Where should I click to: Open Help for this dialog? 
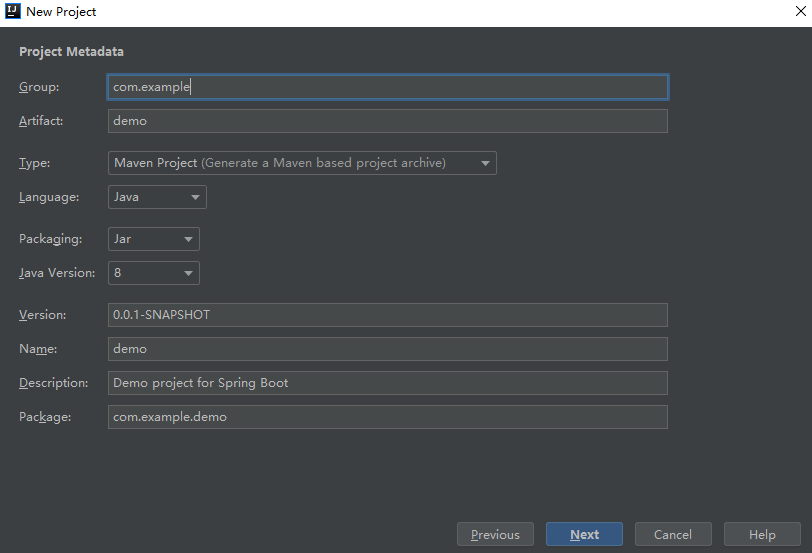point(762,534)
